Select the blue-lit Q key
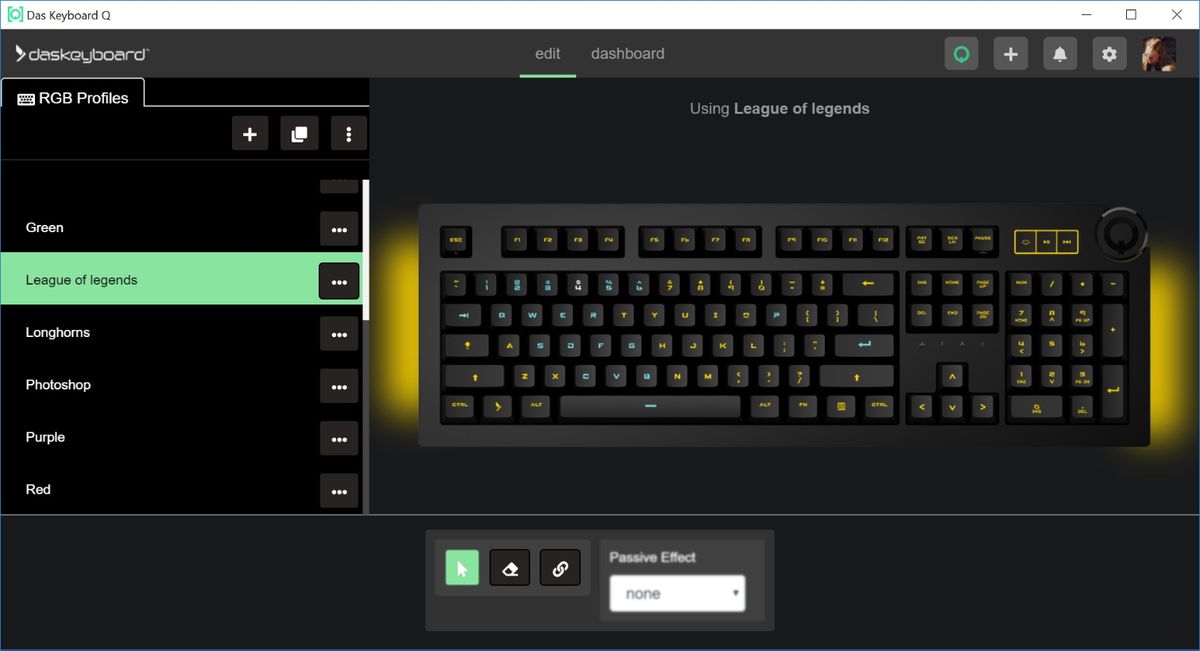Screen dimensions: 1200x651 click(502, 315)
